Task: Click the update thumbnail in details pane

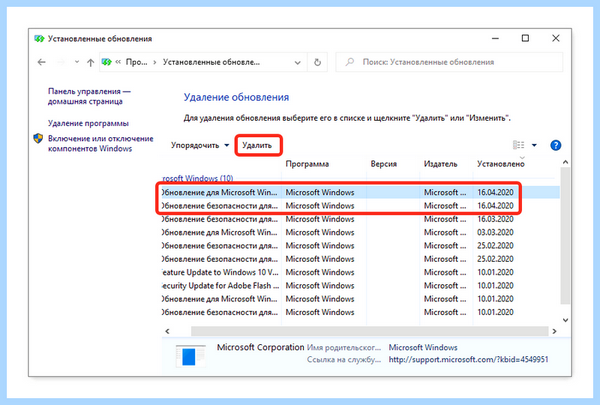Action: (x=189, y=356)
